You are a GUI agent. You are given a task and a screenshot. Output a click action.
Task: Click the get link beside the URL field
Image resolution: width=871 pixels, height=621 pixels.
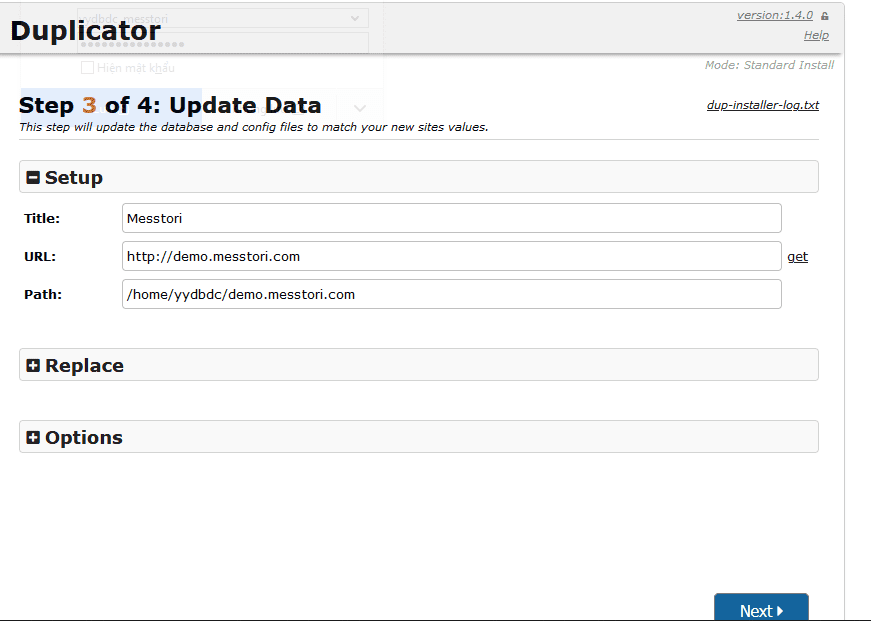797,256
